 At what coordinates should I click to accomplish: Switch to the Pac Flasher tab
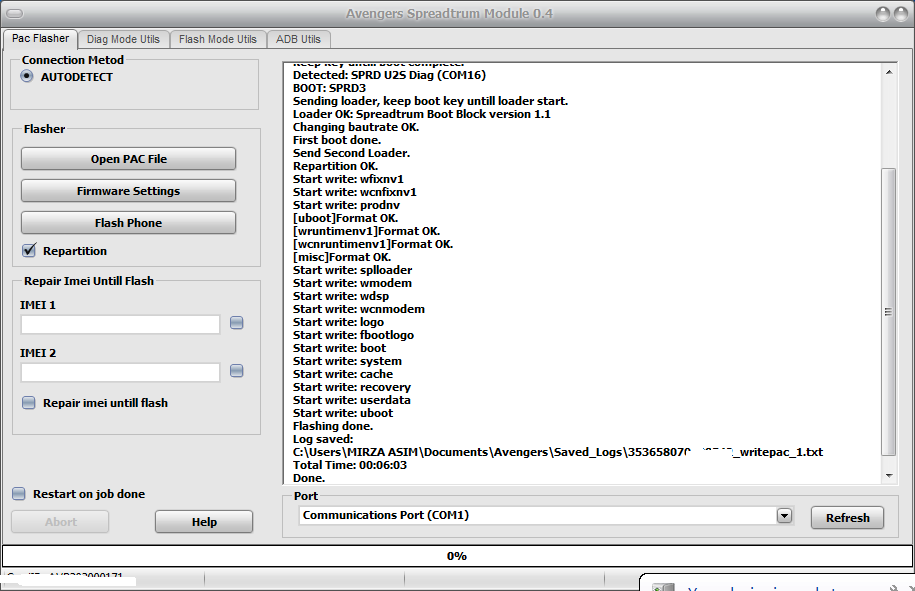coord(40,39)
